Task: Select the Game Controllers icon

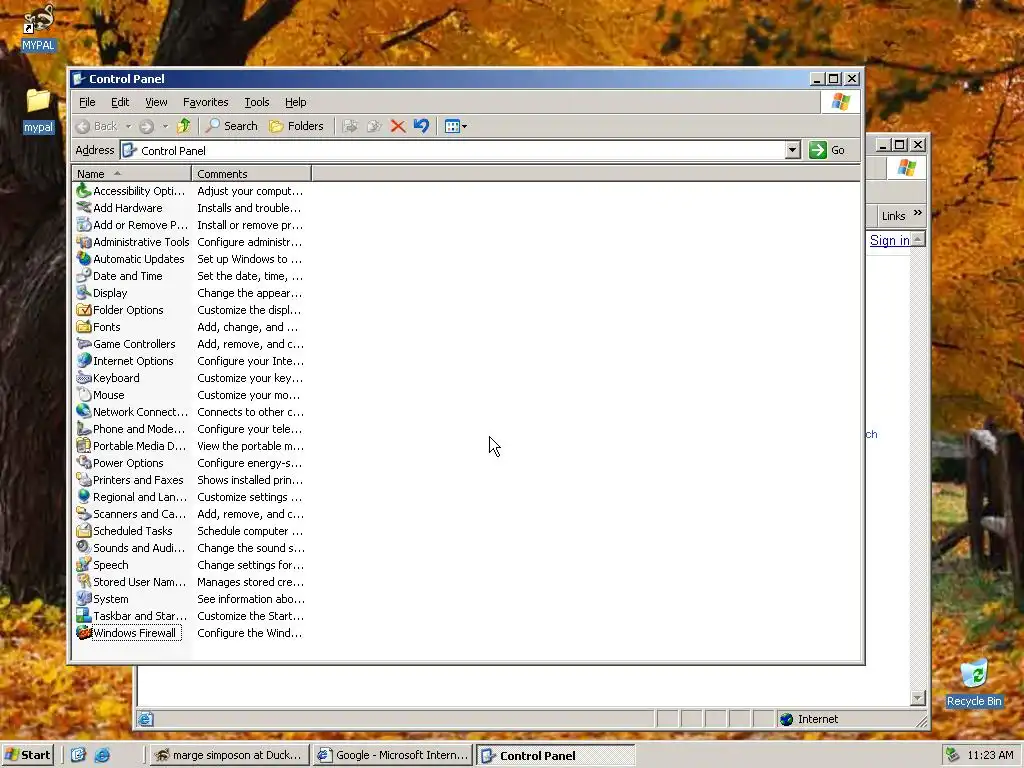Action: click(84, 344)
